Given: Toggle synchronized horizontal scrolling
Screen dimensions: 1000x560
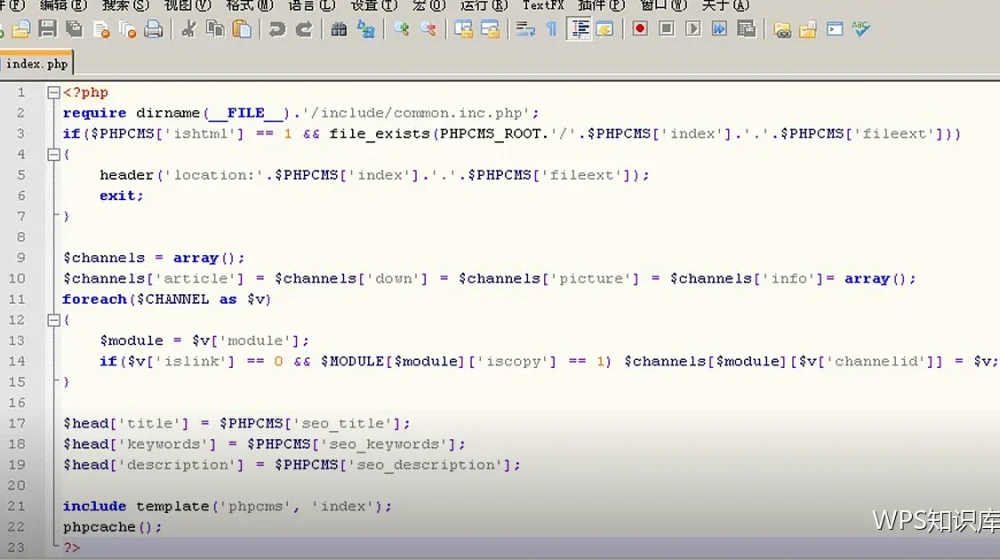Looking at the screenshot, I should (490, 29).
